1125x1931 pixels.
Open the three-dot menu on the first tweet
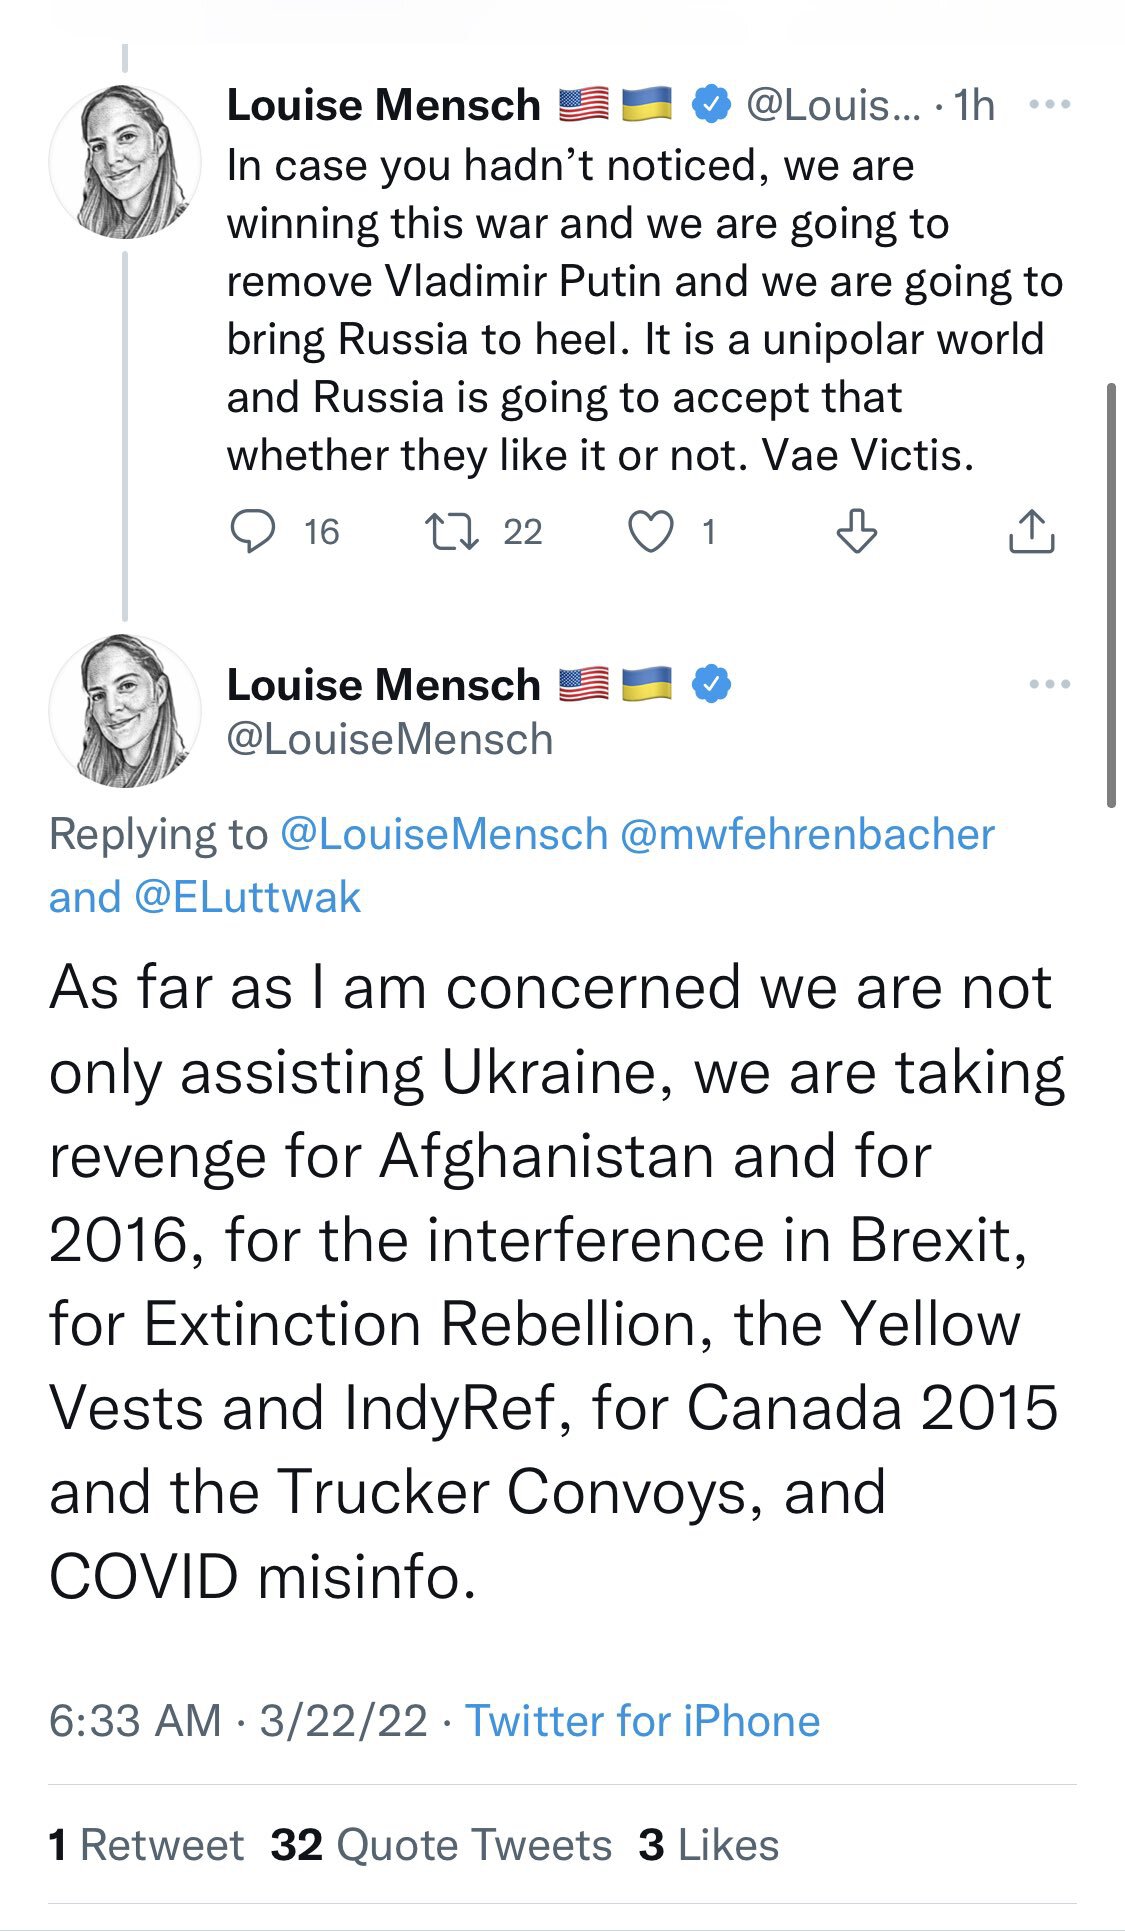(1049, 104)
